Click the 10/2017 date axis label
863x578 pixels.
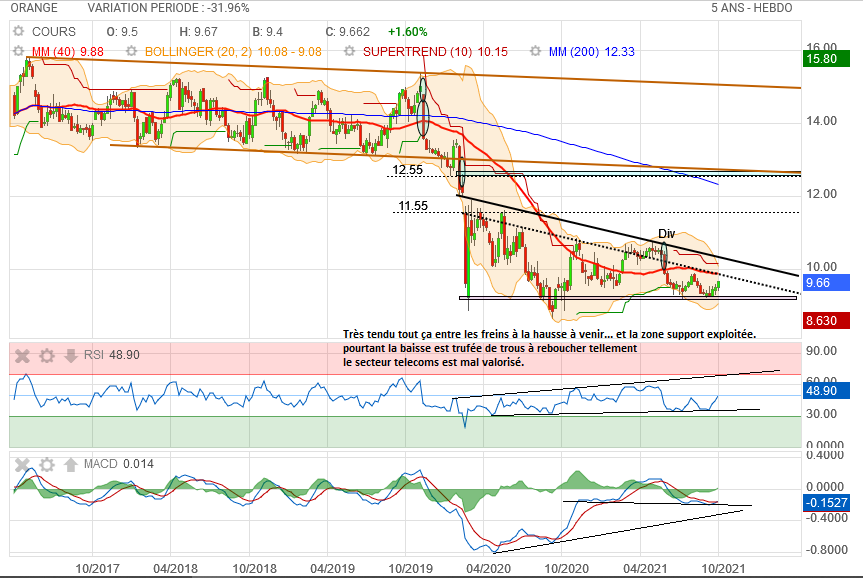pyautogui.click(x=97, y=568)
